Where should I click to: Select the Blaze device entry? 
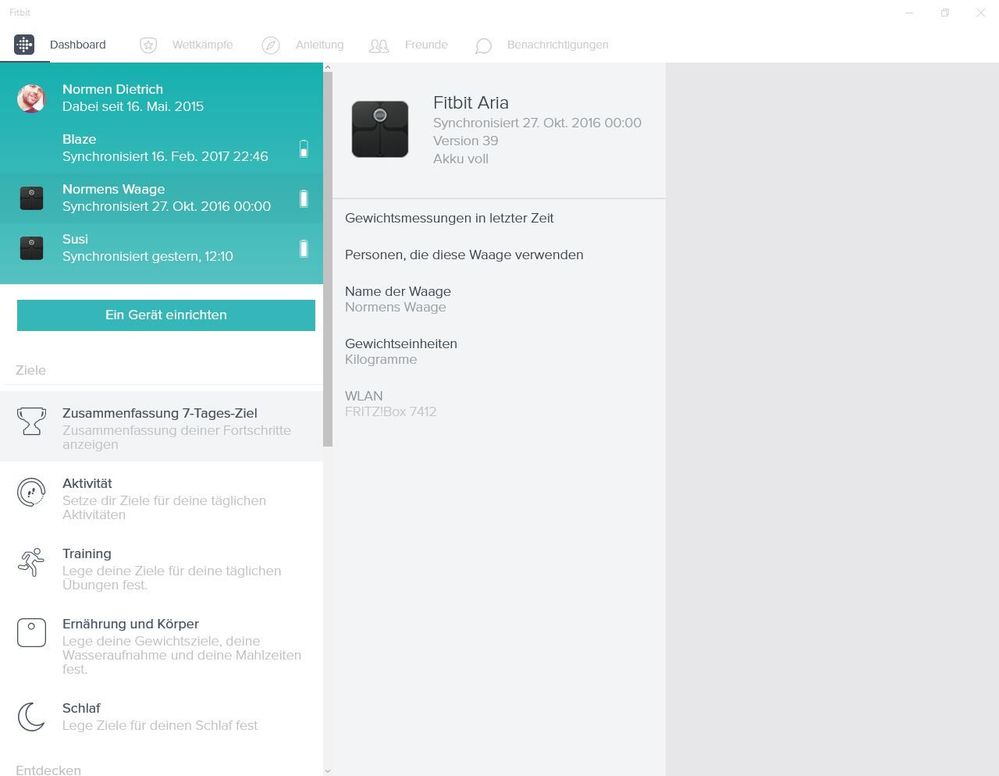(161, 148)
